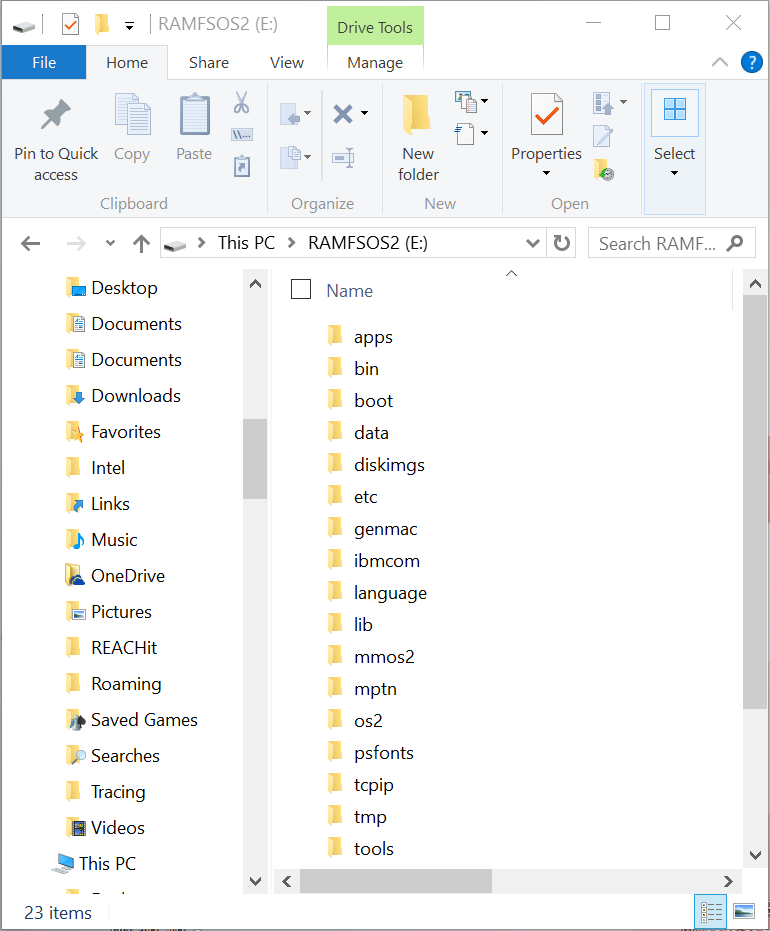
Task: Open Customize Quick Access Toolbar dropdown
Action: coord(129,26)
